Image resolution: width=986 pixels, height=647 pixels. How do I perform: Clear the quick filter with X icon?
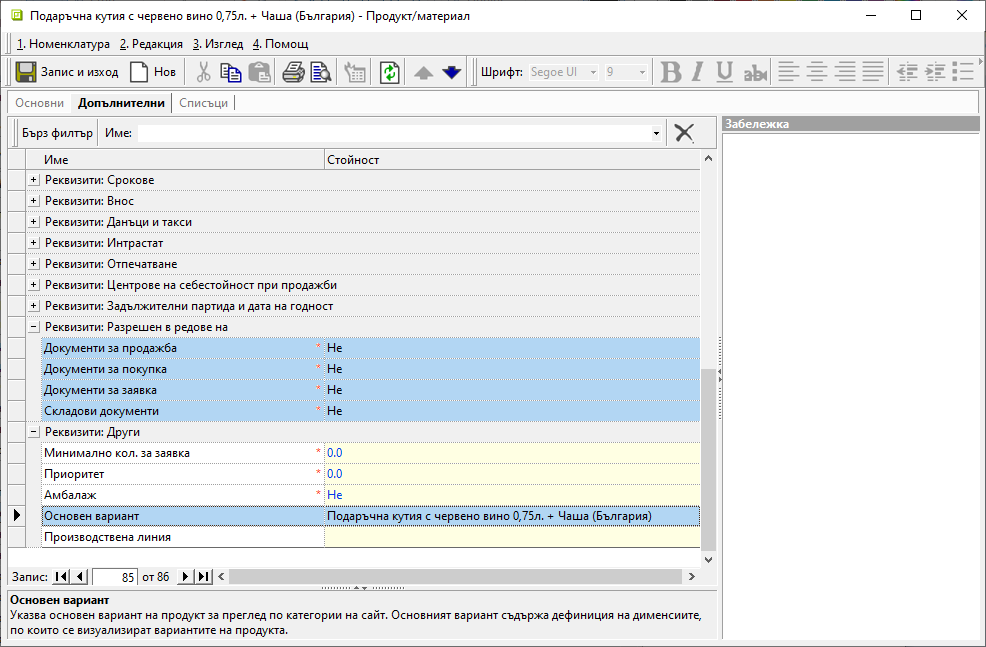click(x=684, y=133)
